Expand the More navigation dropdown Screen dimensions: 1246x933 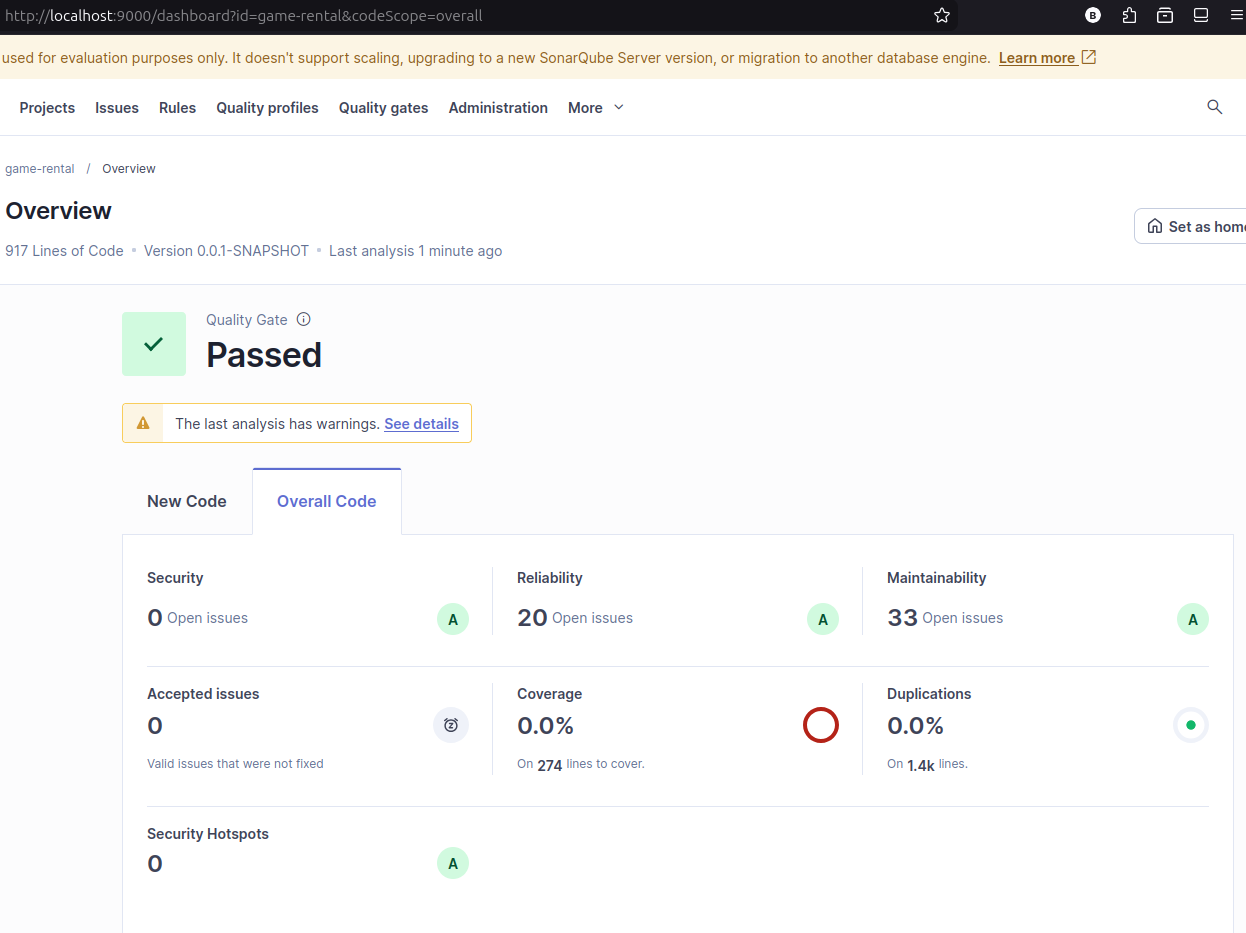(596, 107)
